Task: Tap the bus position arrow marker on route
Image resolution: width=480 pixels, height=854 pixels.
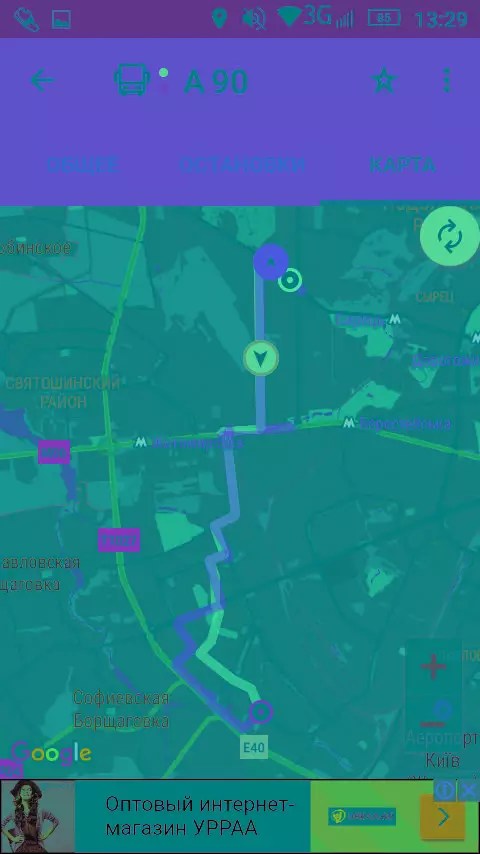Action: [261, 358]
